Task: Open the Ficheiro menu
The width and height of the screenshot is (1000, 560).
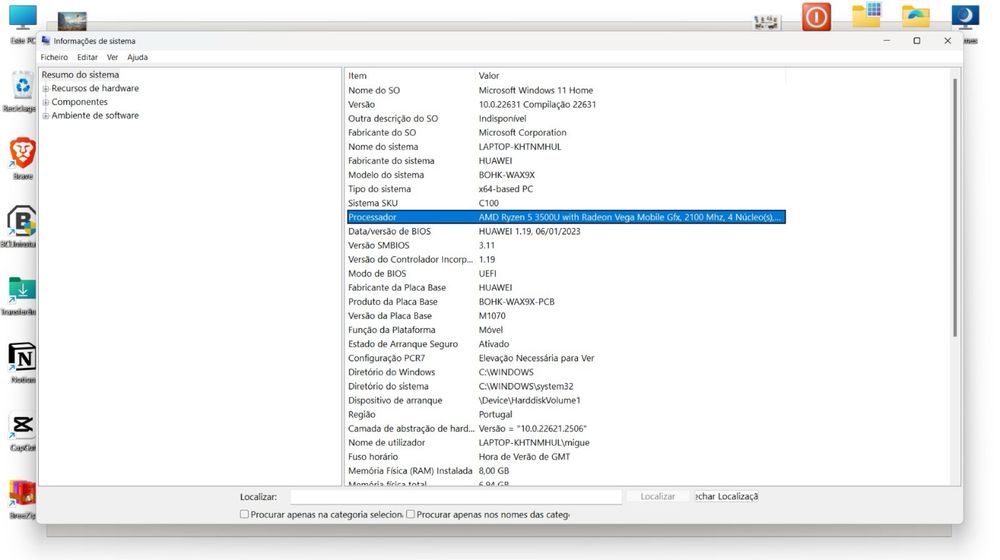Action: tap(54, 57)
